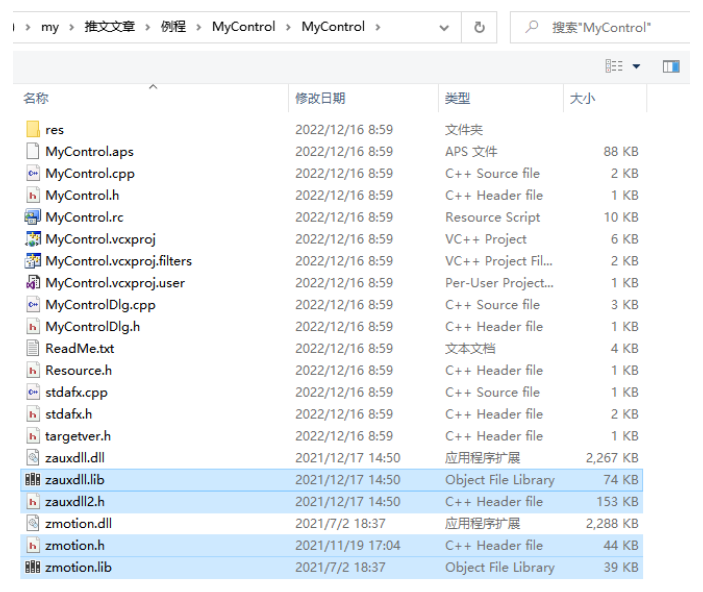Select the zauxdll.dll file icon
The width and height of the screenshot is (703, 592).
click(x=33, y=458)
